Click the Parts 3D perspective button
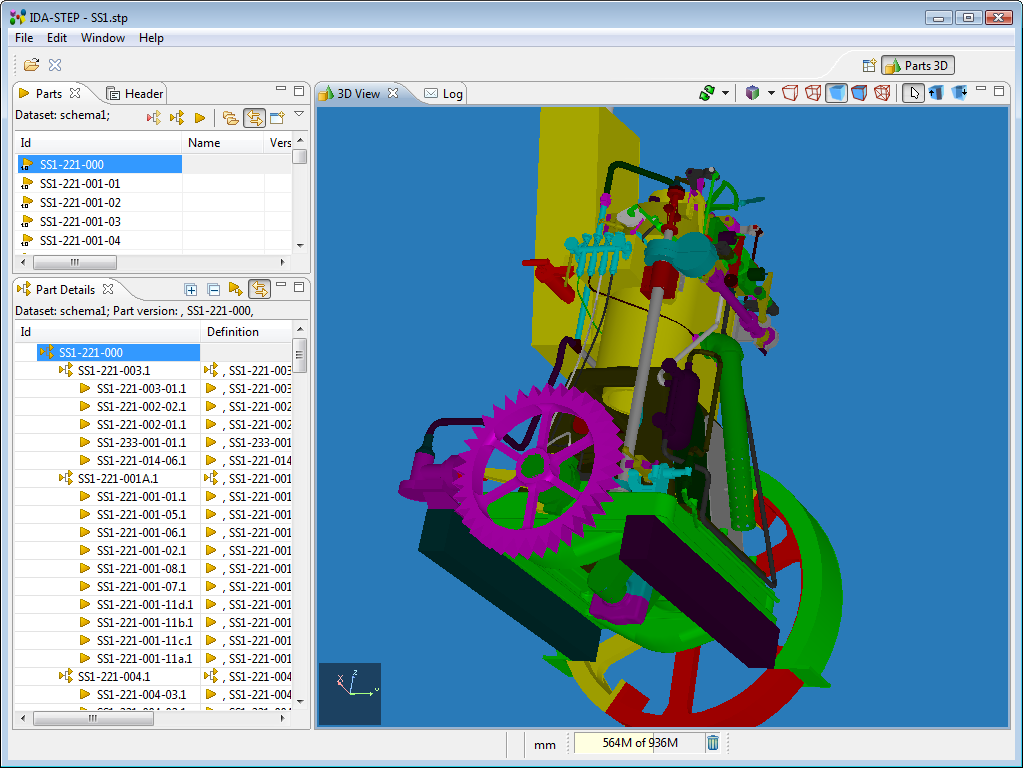 [x=918, y=66]
